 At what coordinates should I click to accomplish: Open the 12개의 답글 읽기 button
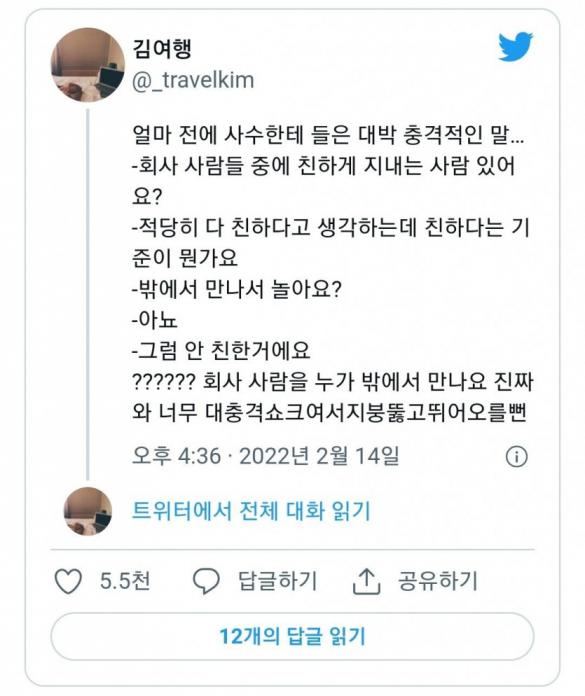tap(292, 636)
